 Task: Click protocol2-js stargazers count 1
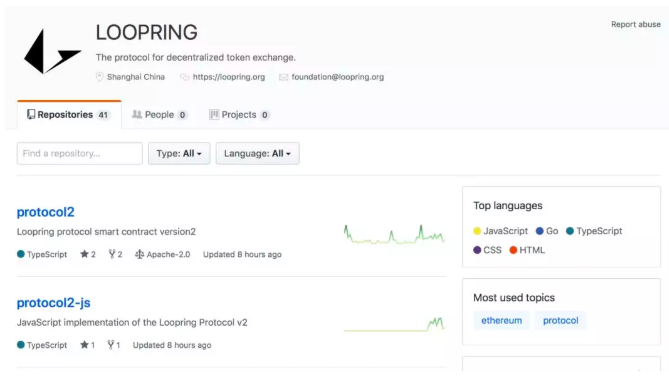pyautogui.click(x=93, y=345)
